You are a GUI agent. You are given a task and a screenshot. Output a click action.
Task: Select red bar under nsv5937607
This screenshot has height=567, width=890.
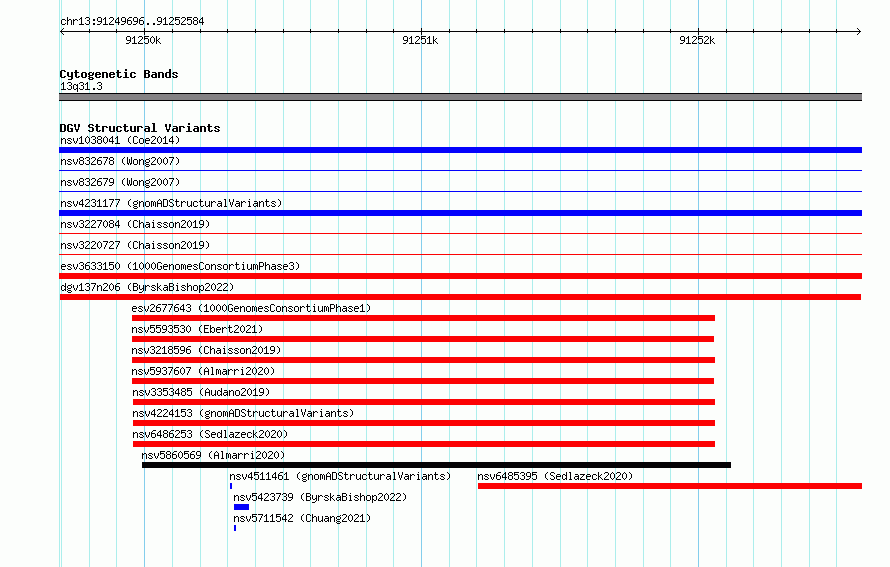(x=423, y=381)
